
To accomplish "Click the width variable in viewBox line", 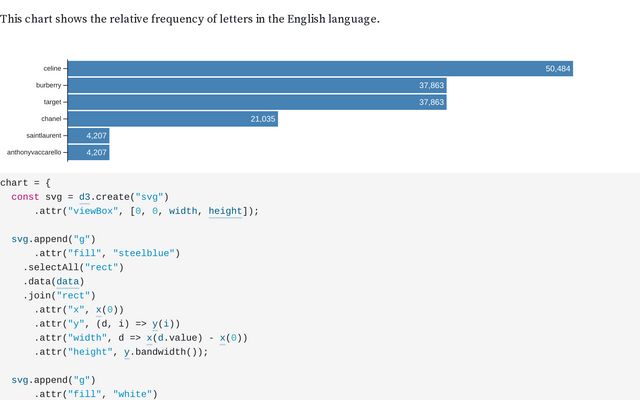I will point(183,211).
